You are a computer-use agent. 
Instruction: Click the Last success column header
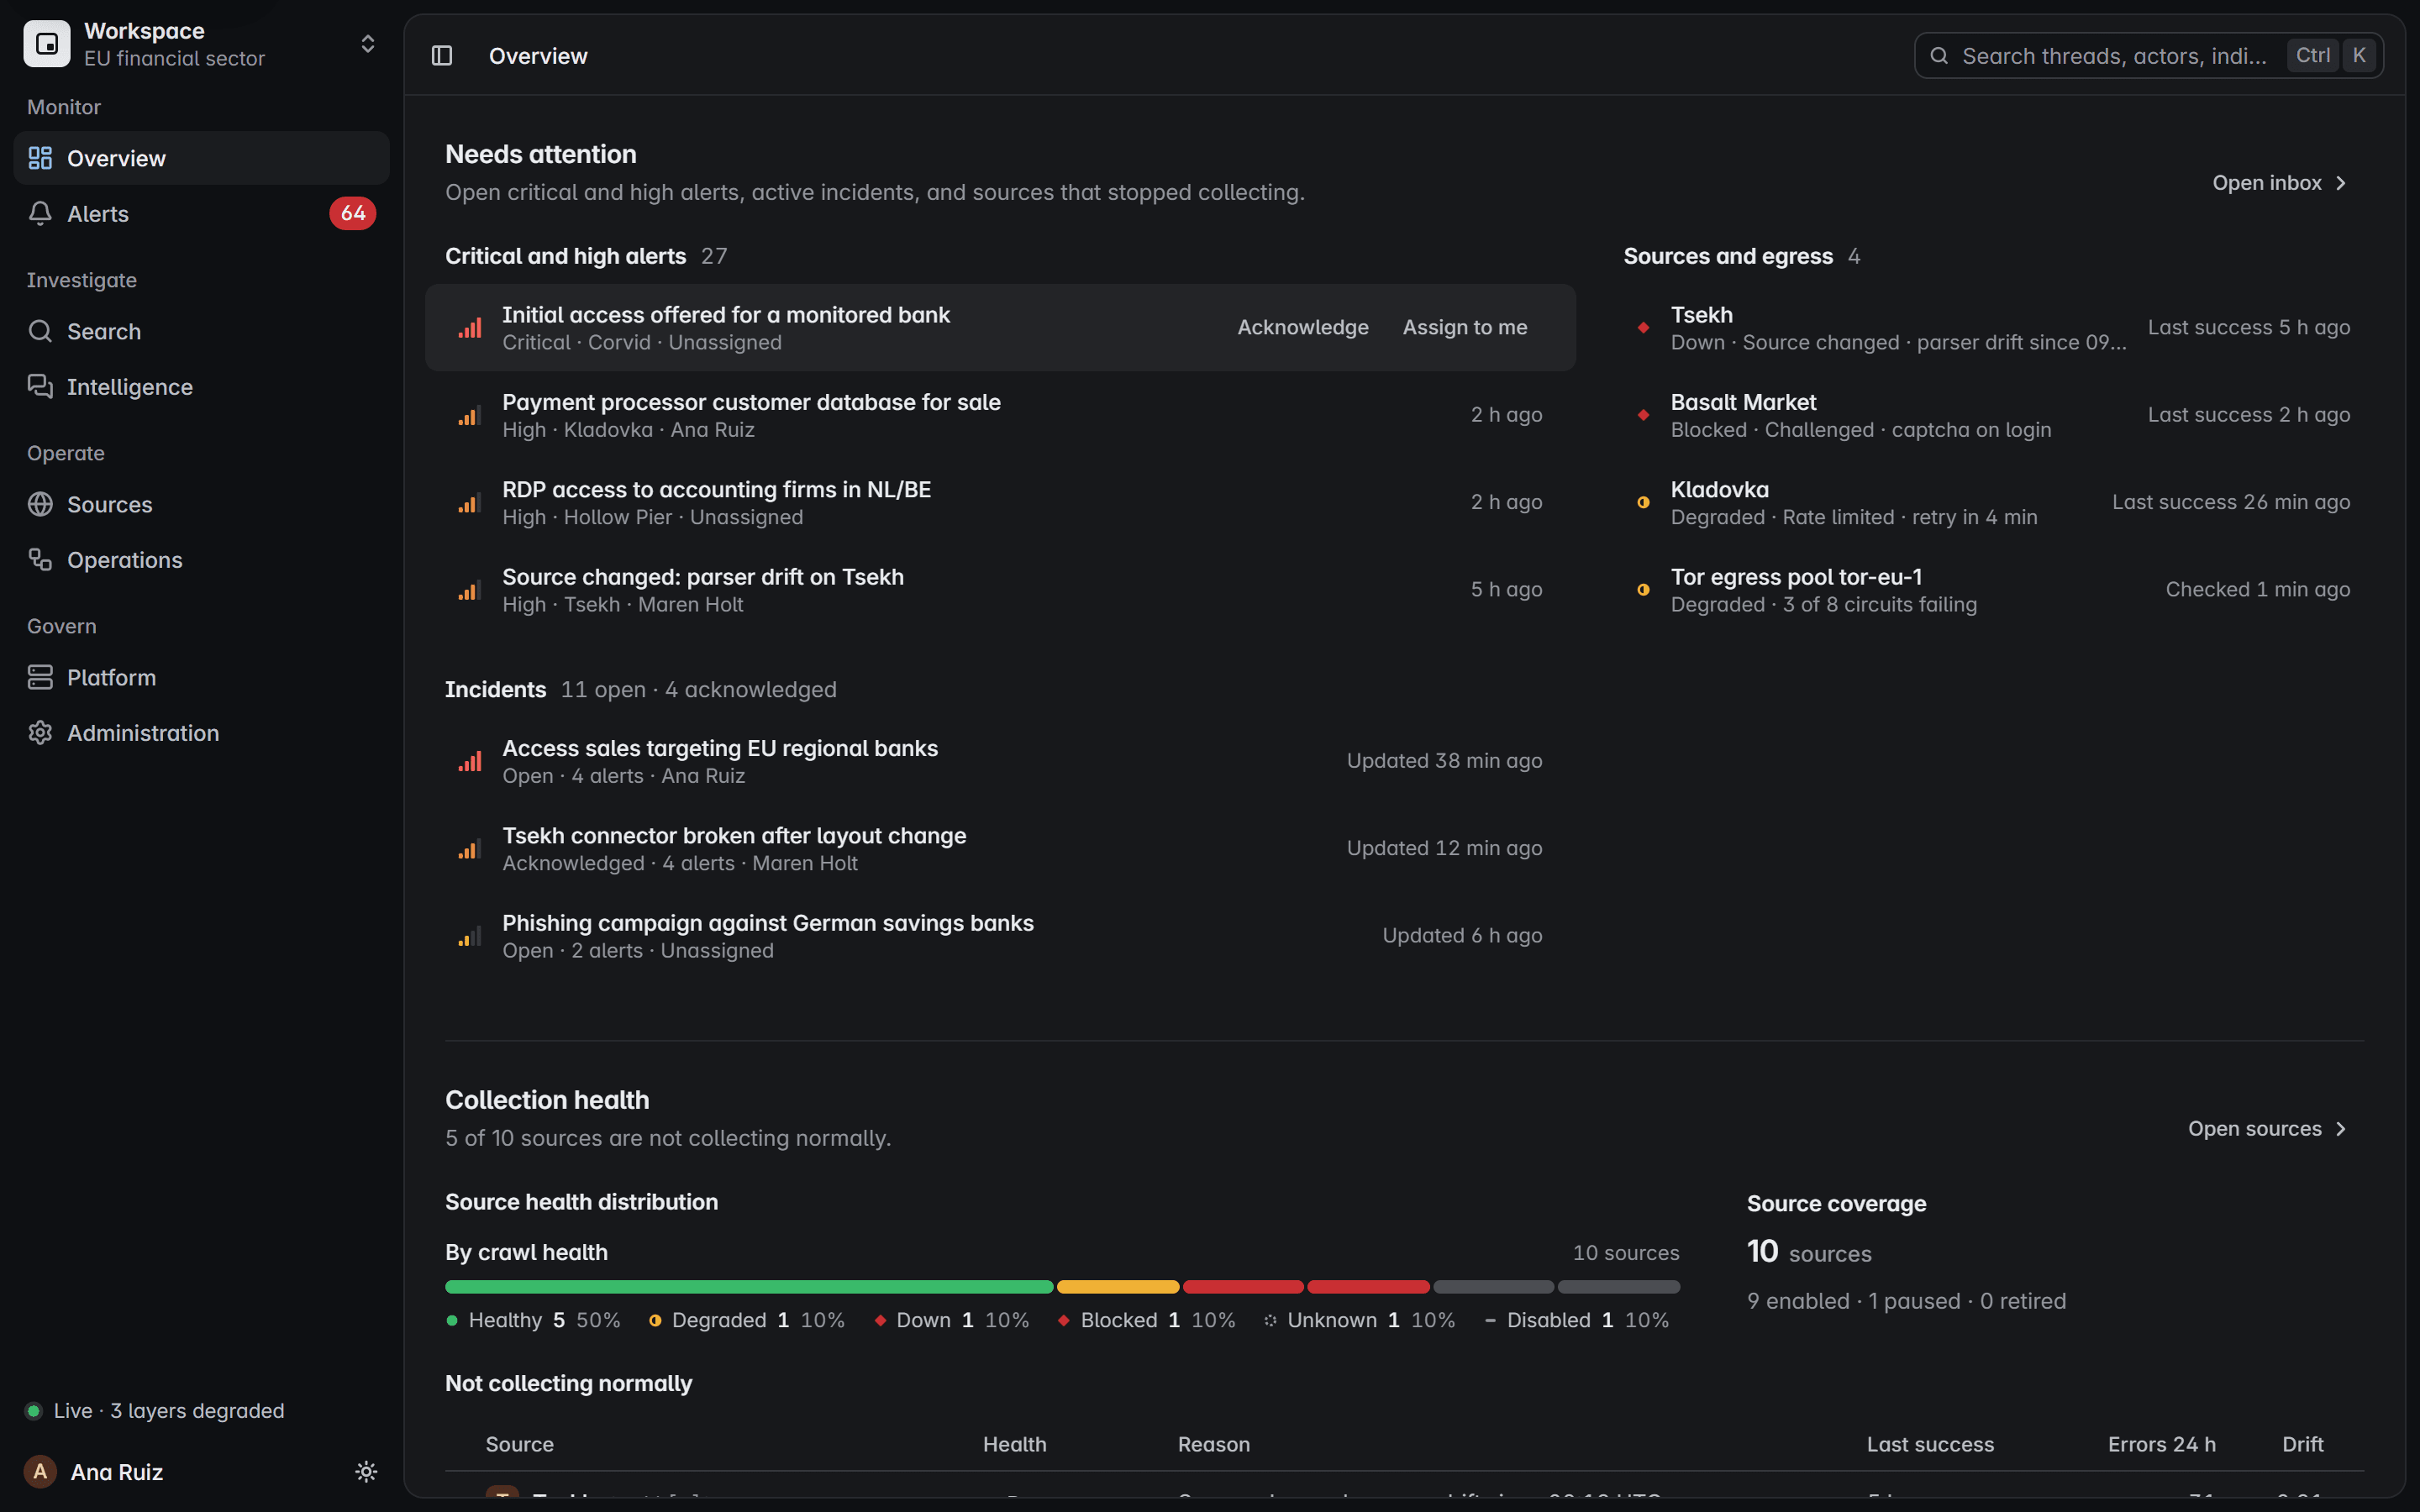click(x=1930, y=1444)
